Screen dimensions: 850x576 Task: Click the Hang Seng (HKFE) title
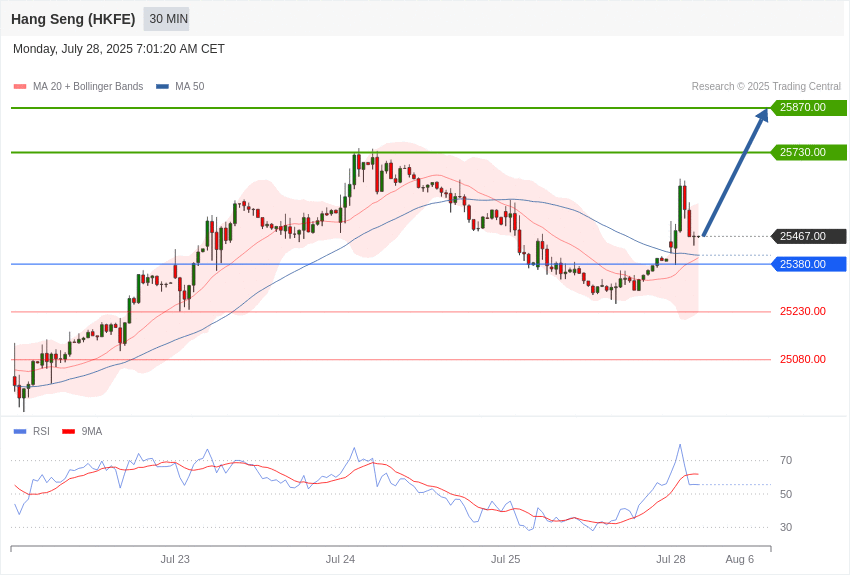[73, 19]
